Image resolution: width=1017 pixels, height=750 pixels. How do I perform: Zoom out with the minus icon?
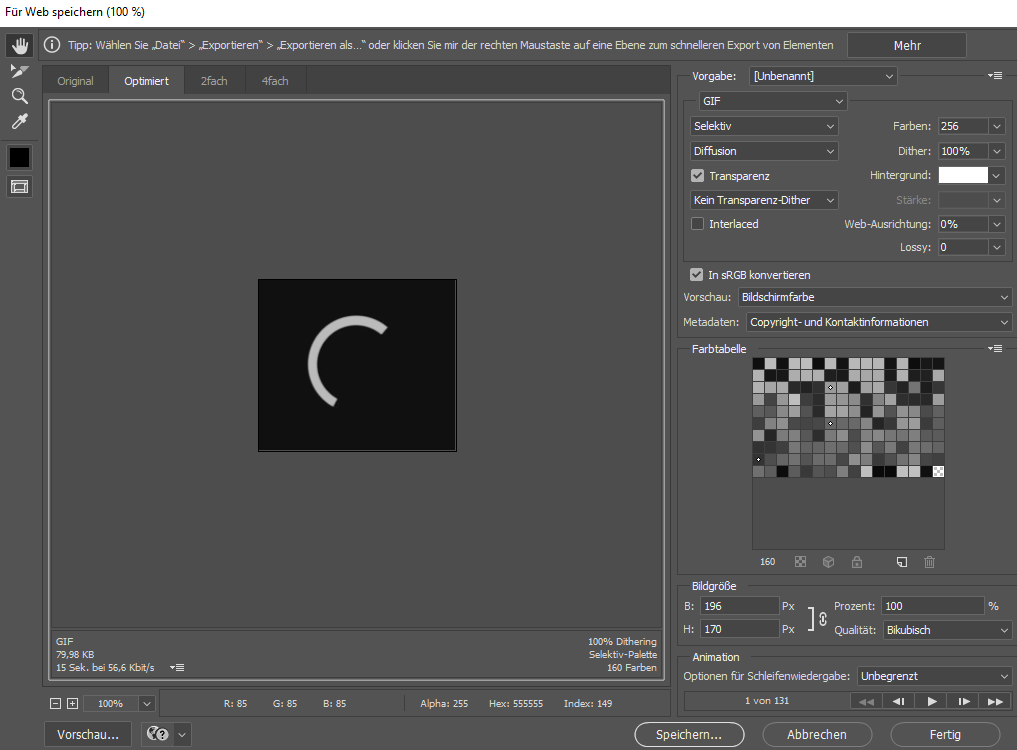56,703
